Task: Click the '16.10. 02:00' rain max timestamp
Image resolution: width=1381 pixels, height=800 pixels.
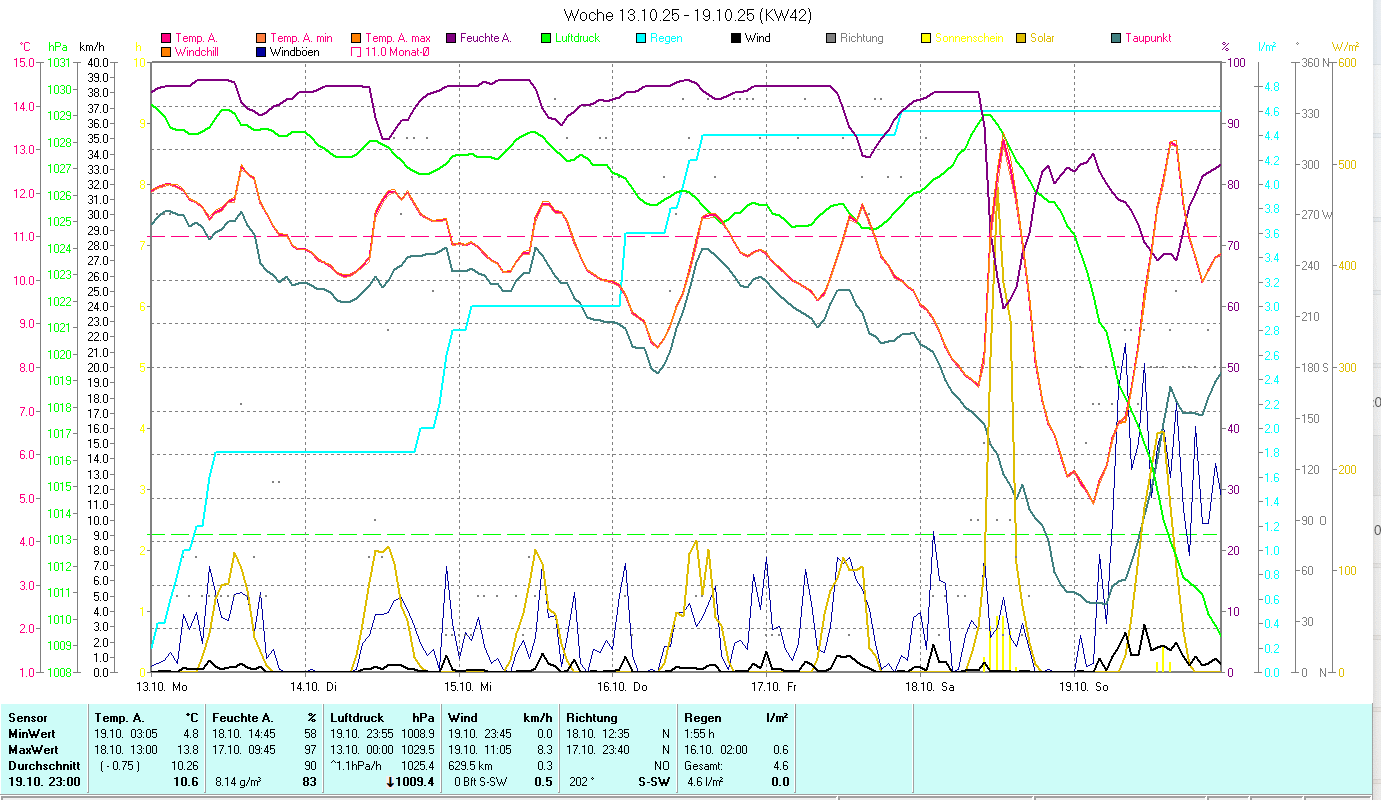Action: click(x=714, y=750)
